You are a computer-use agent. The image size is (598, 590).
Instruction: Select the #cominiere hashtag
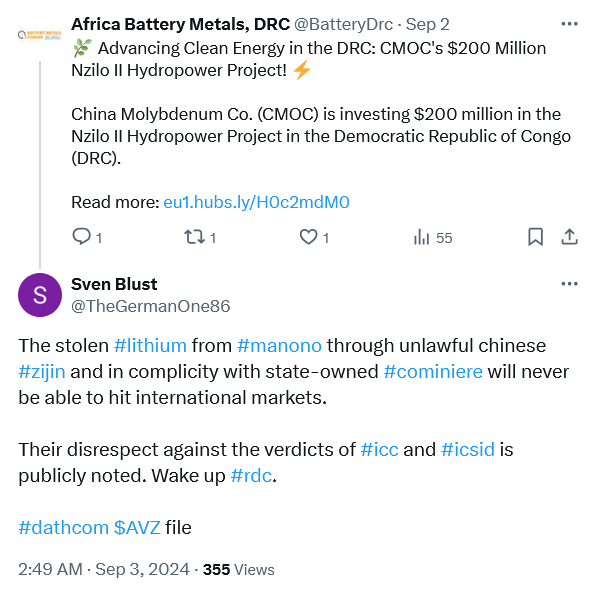tap(433, 371)
